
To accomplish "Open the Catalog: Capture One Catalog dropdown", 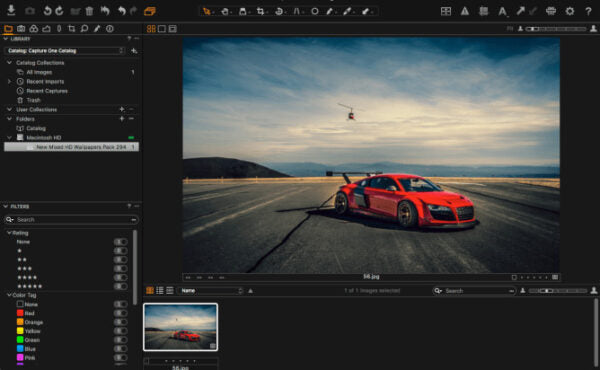I will pos(65,51).
